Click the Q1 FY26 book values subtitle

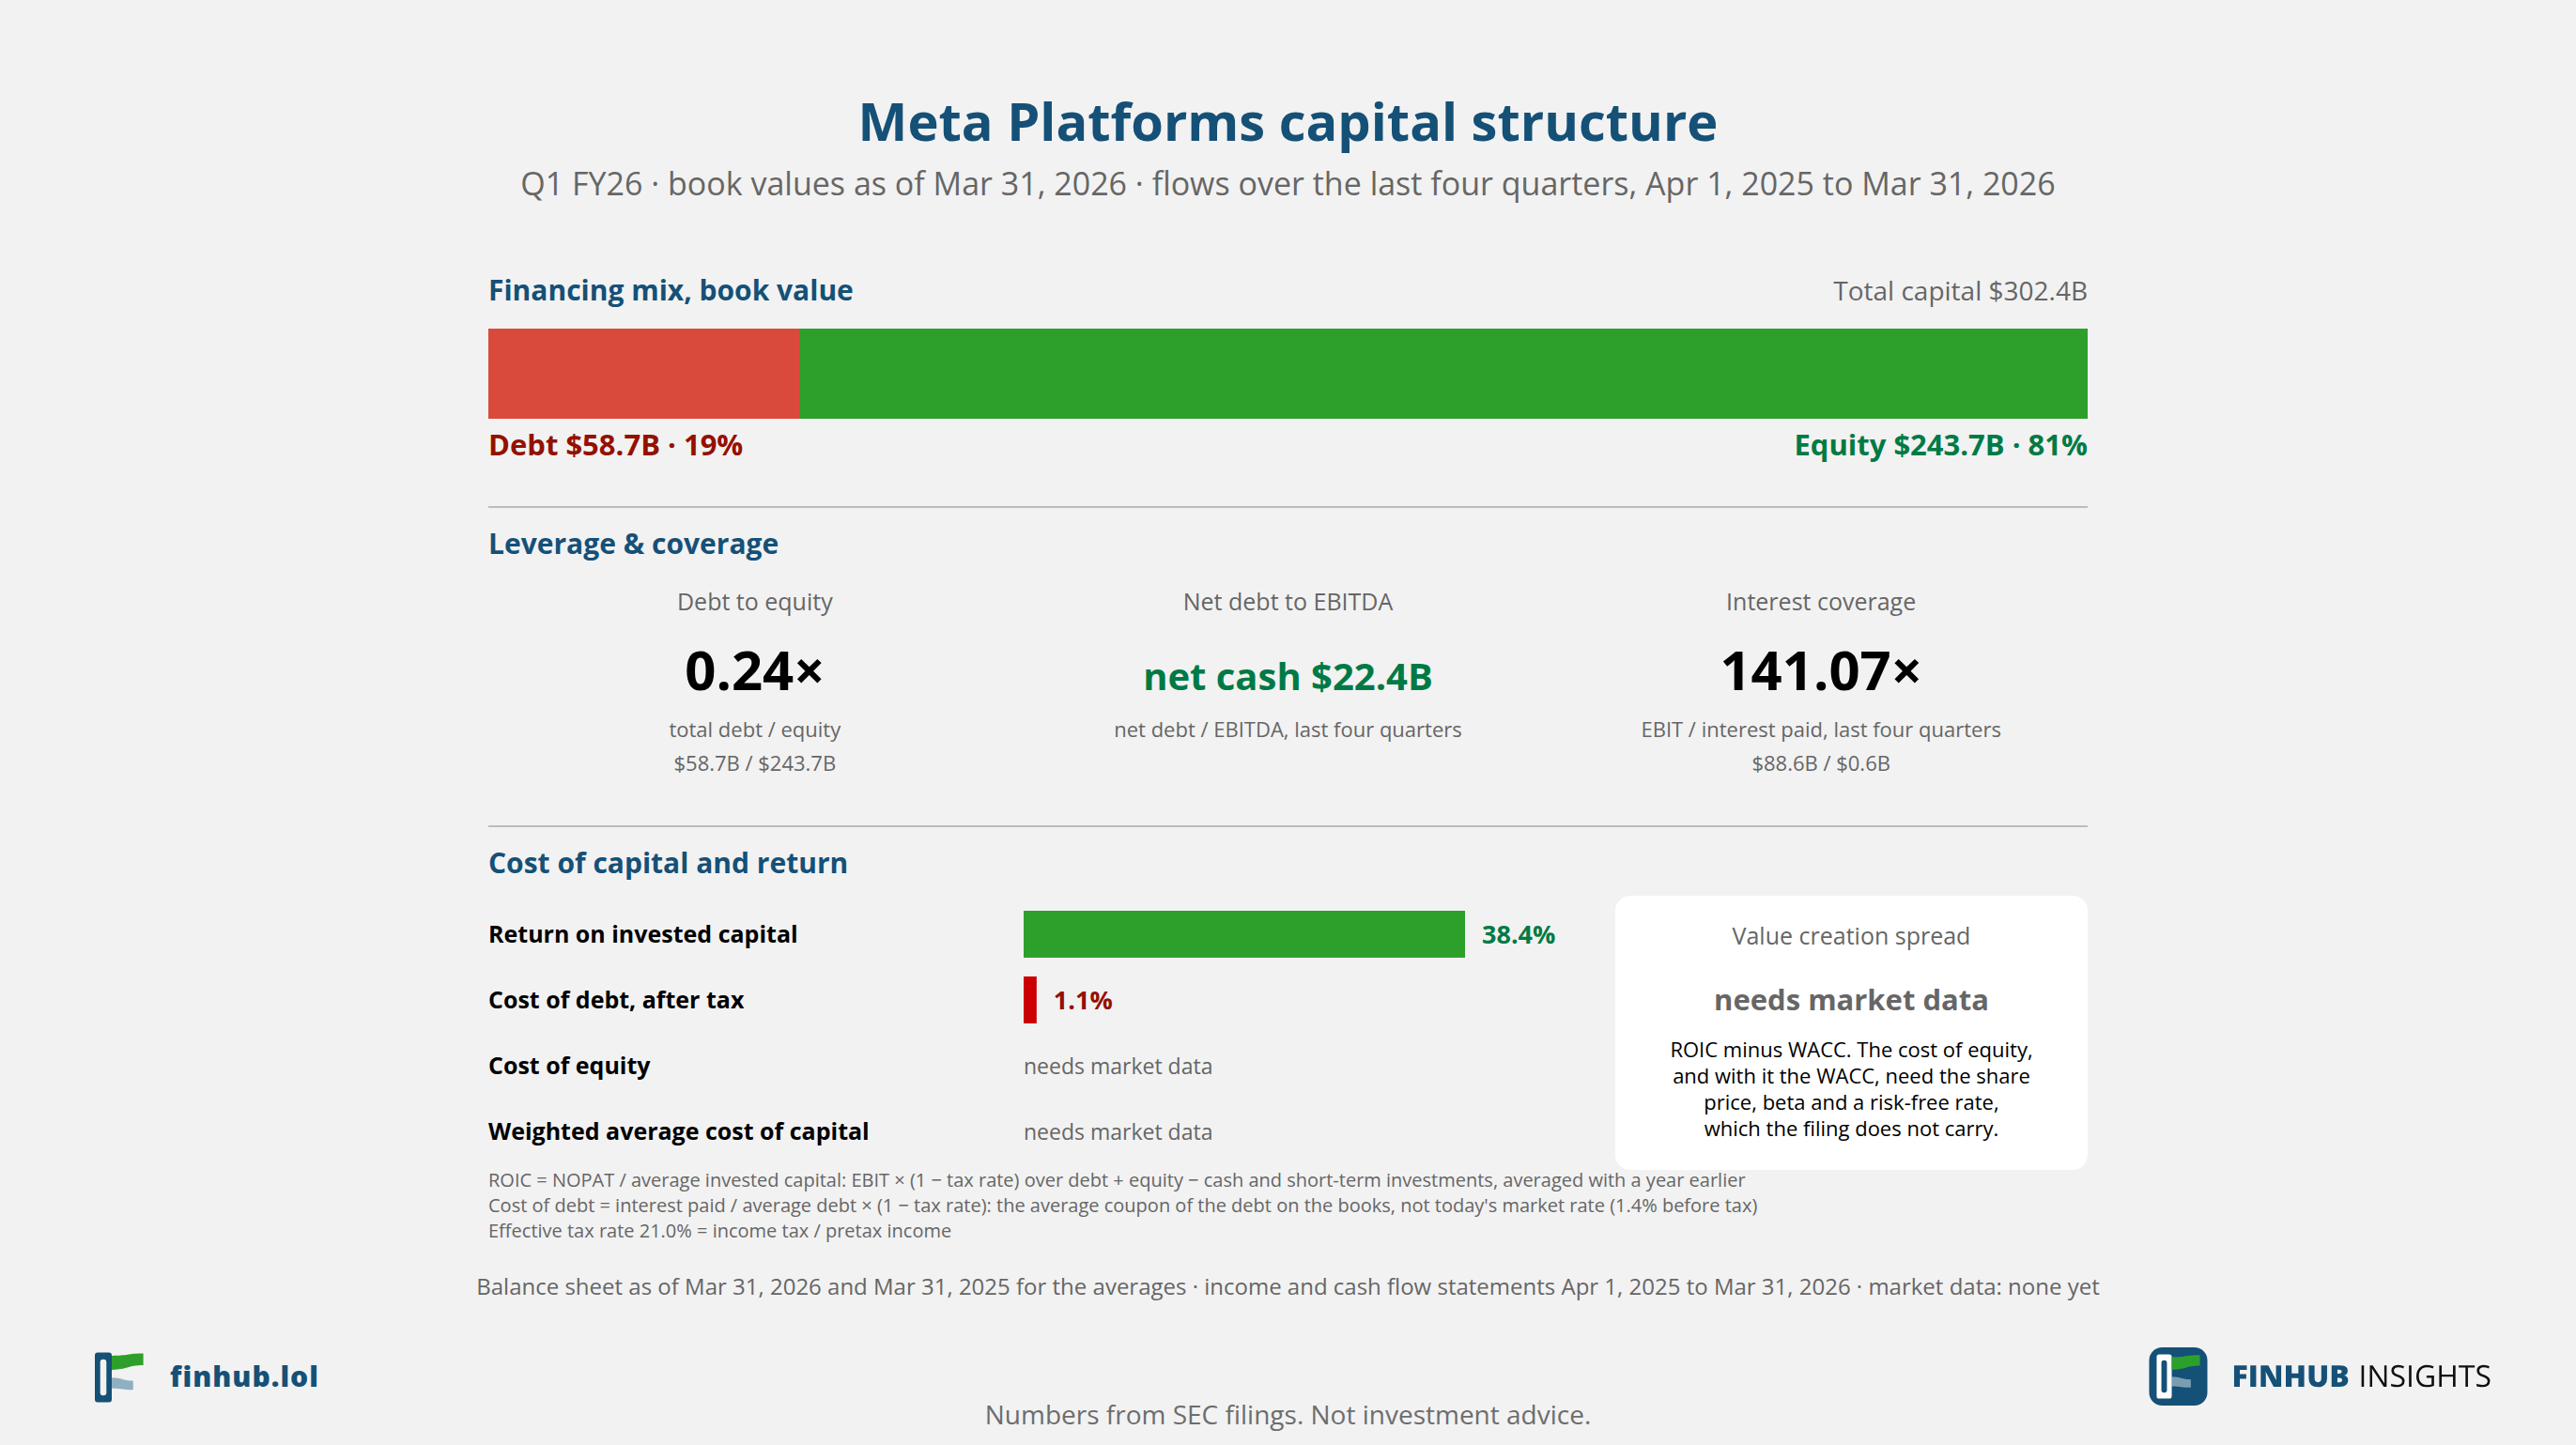pos(1288,184)
